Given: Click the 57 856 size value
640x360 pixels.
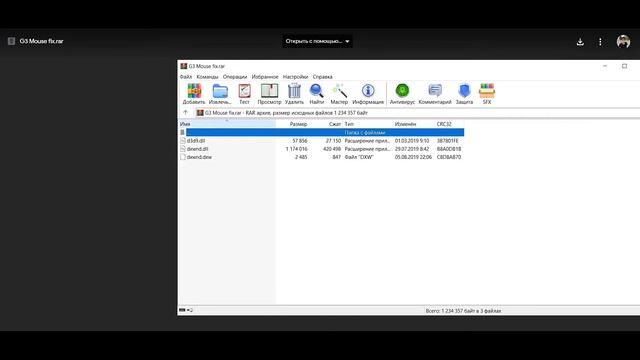Looking at the screenshot, I should [300, 140].
